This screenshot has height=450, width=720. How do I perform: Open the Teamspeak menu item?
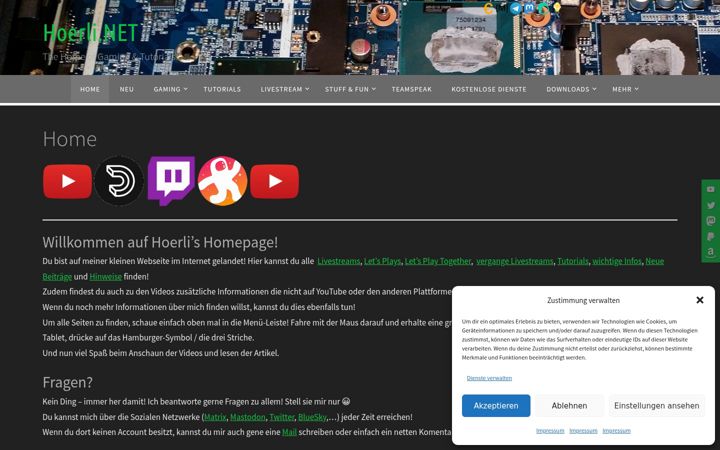click(412, 89)
